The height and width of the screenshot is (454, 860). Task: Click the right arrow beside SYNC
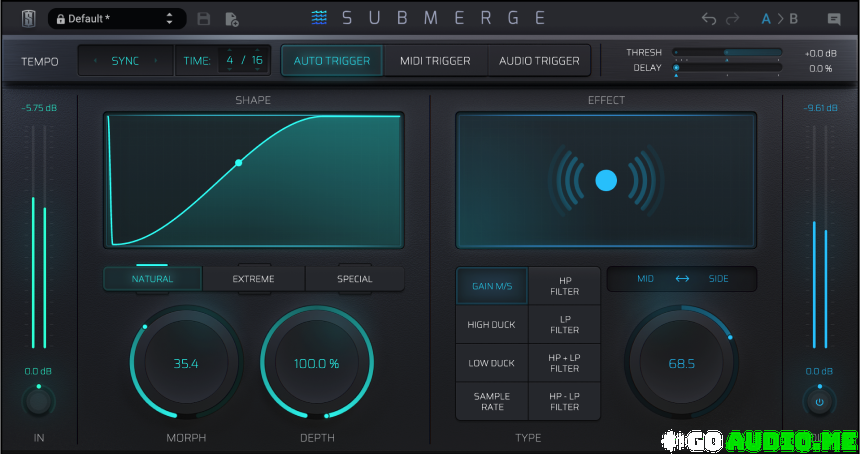[156, 61]
